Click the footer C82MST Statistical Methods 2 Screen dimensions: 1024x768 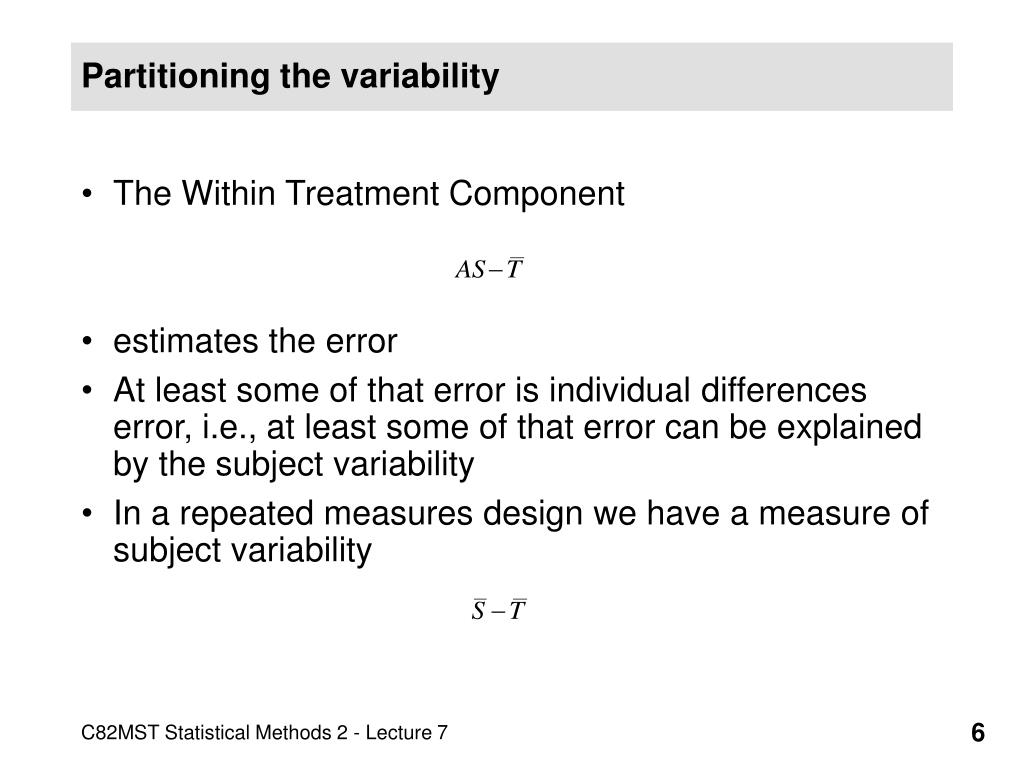pyautogui.click(x=214, y=733)
